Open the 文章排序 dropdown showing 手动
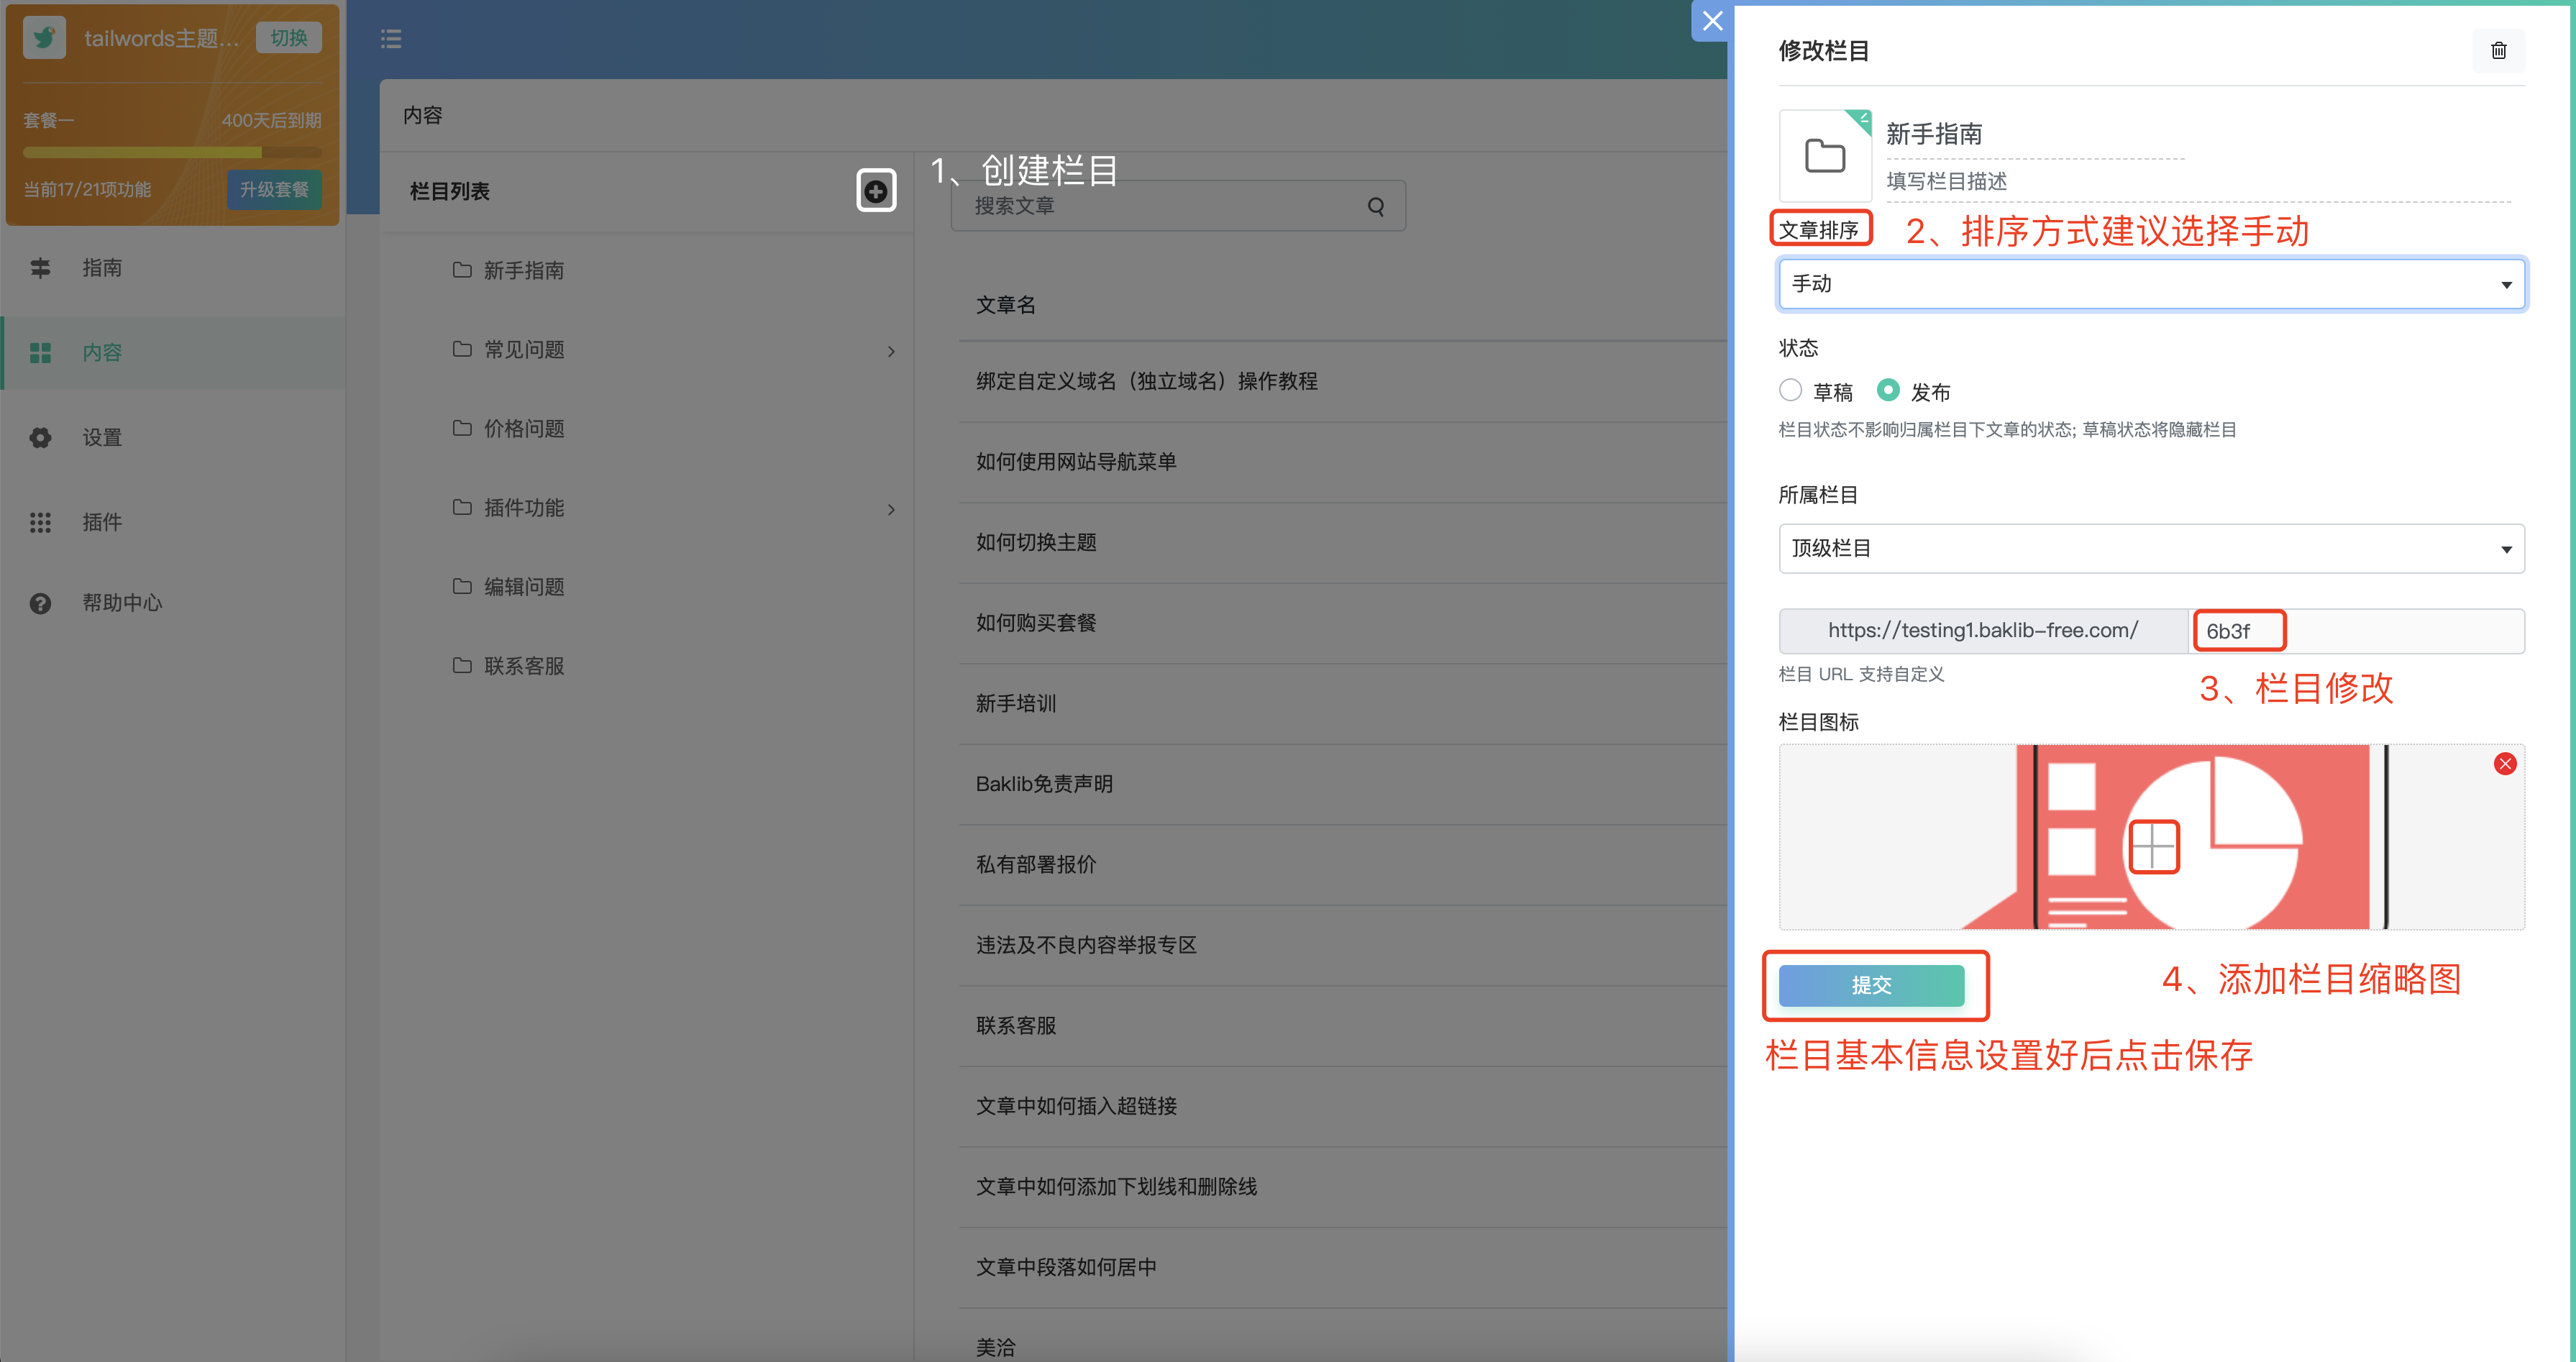2576x1362 pixels. [2151, 284]
